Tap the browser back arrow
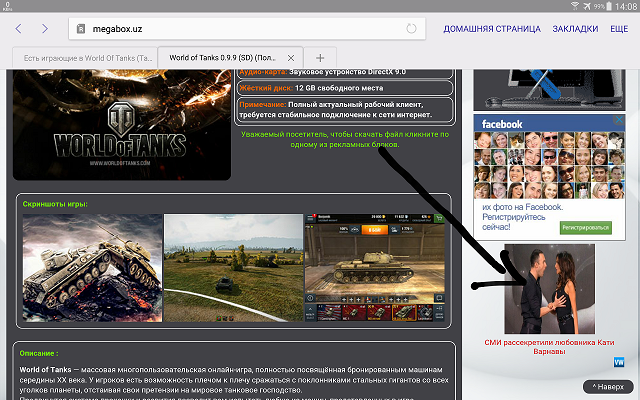This screenshot has height=400, width=640. tap(19, 29)
